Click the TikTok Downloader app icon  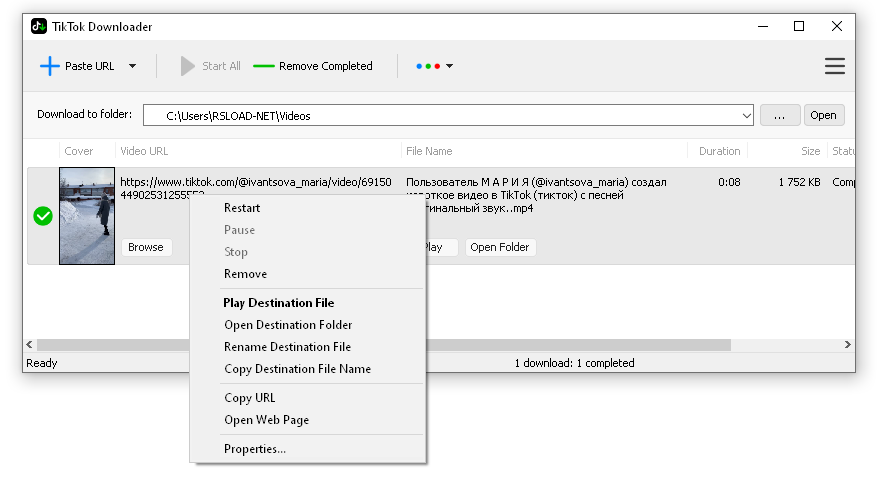[39, 26]
